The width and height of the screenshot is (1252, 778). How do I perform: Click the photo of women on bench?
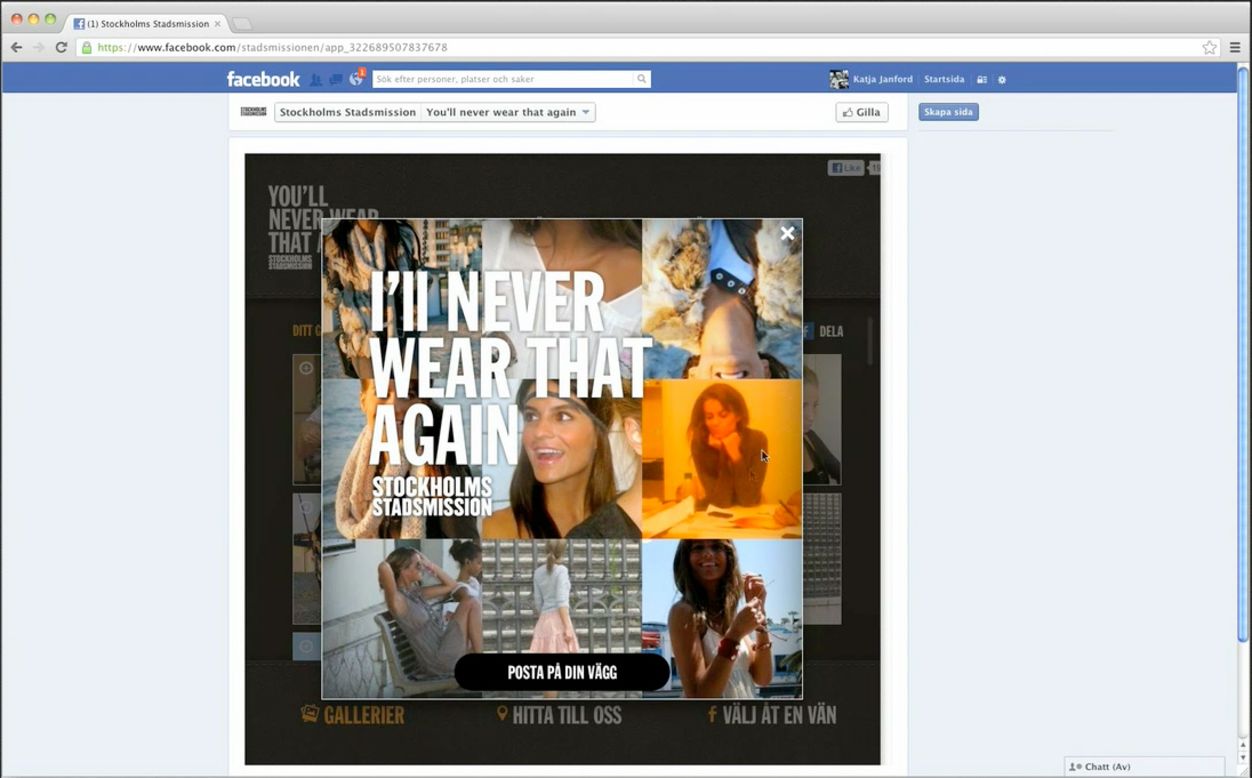[402, 618]
